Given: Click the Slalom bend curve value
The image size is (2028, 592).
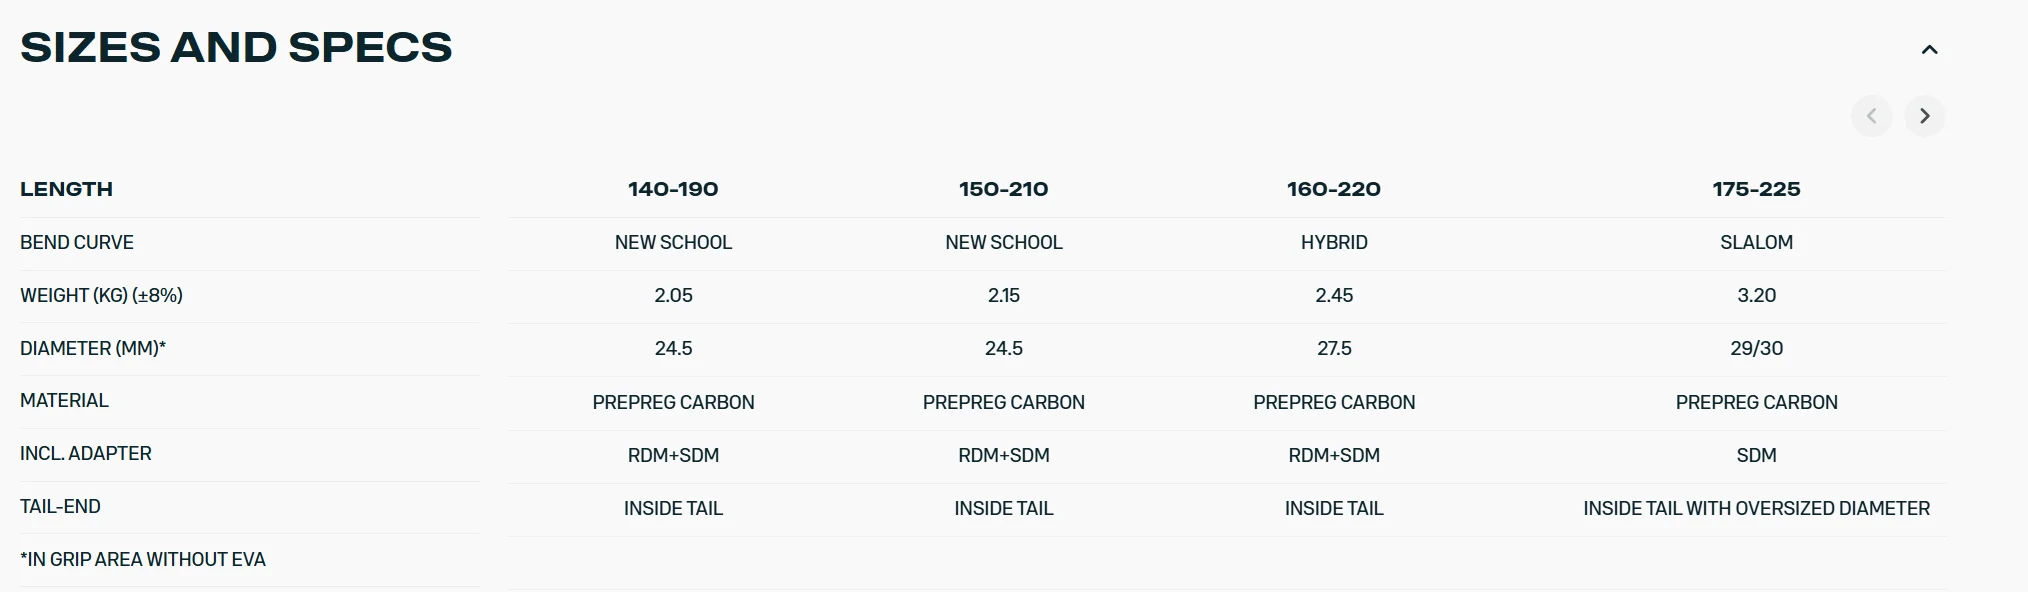Looking at the screenshot, I should click(x=1756, y=242).
